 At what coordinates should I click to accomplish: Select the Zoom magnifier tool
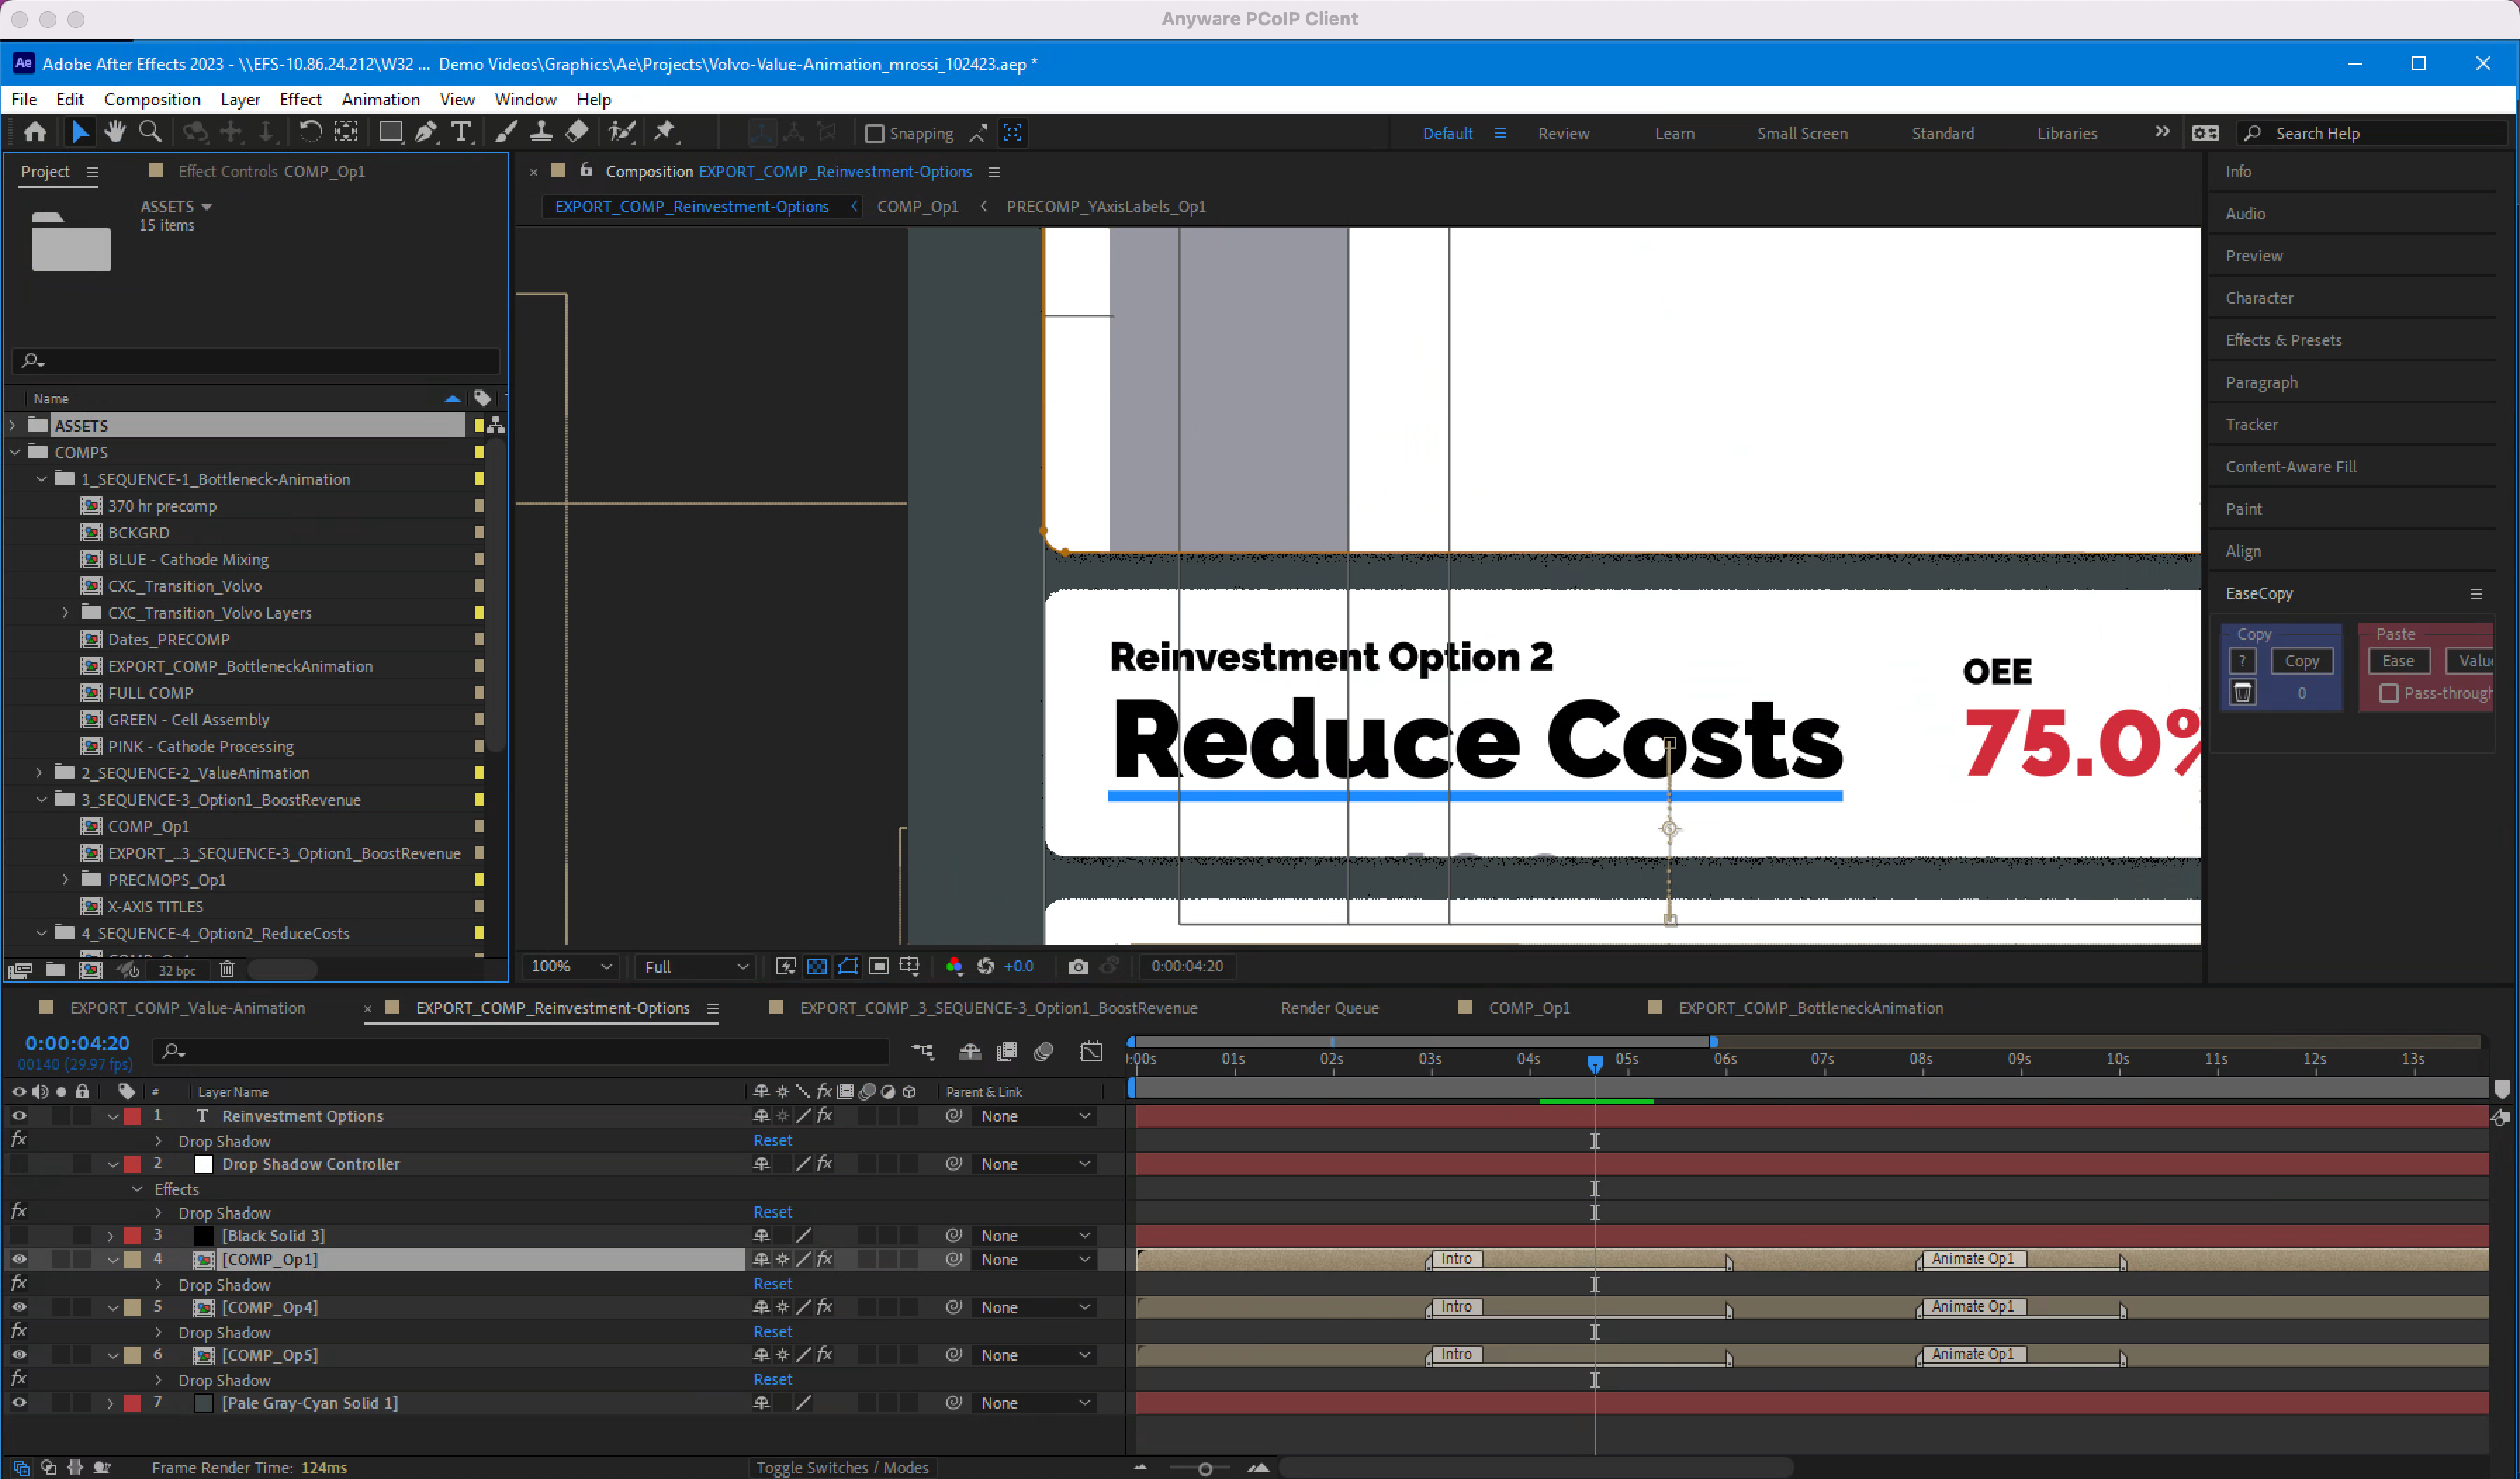click(150, 132)
